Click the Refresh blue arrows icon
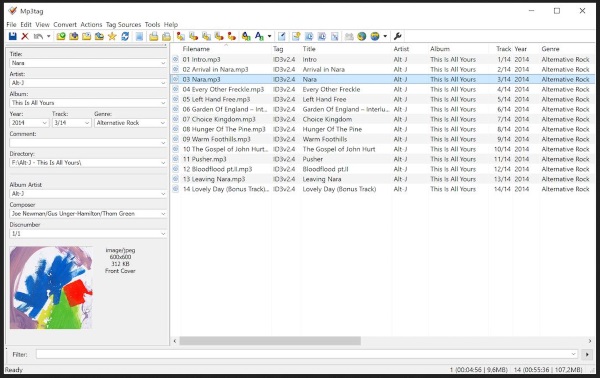 tap(125, 36)
